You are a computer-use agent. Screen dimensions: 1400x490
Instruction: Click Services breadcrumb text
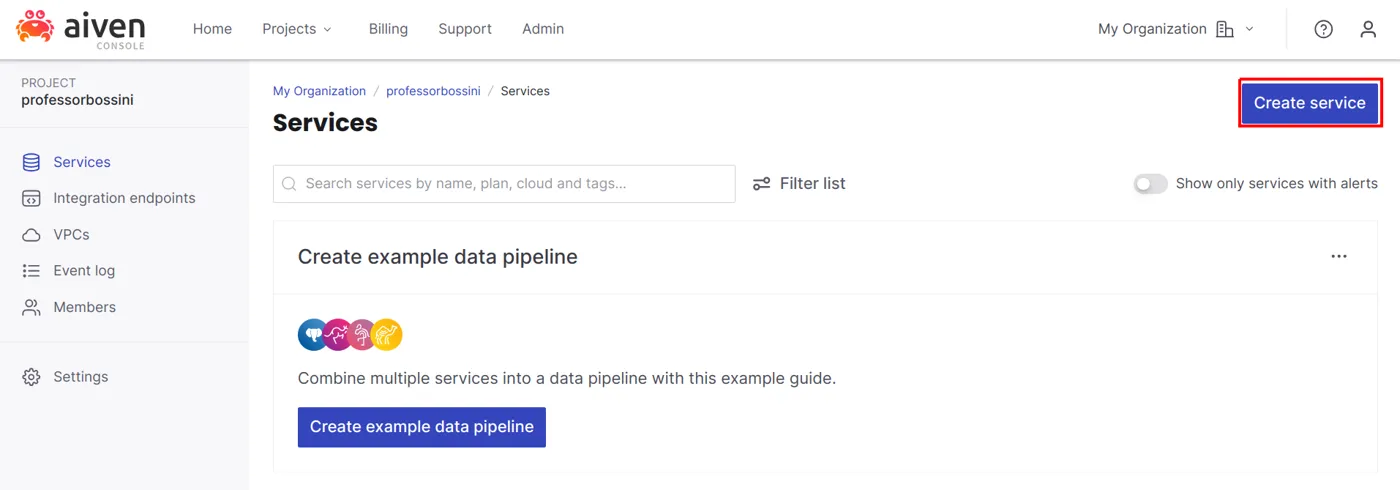[x=525, y=91]
